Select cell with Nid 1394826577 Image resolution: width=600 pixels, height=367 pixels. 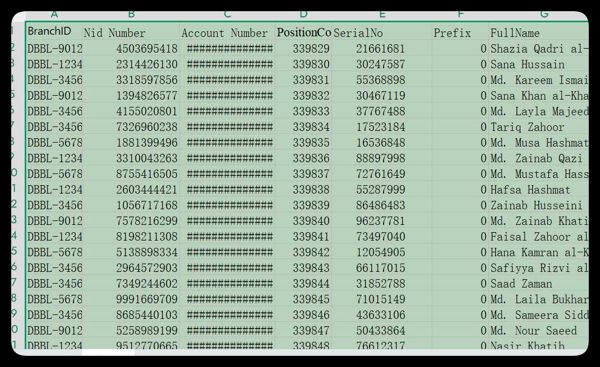click(x=132, y=96)
